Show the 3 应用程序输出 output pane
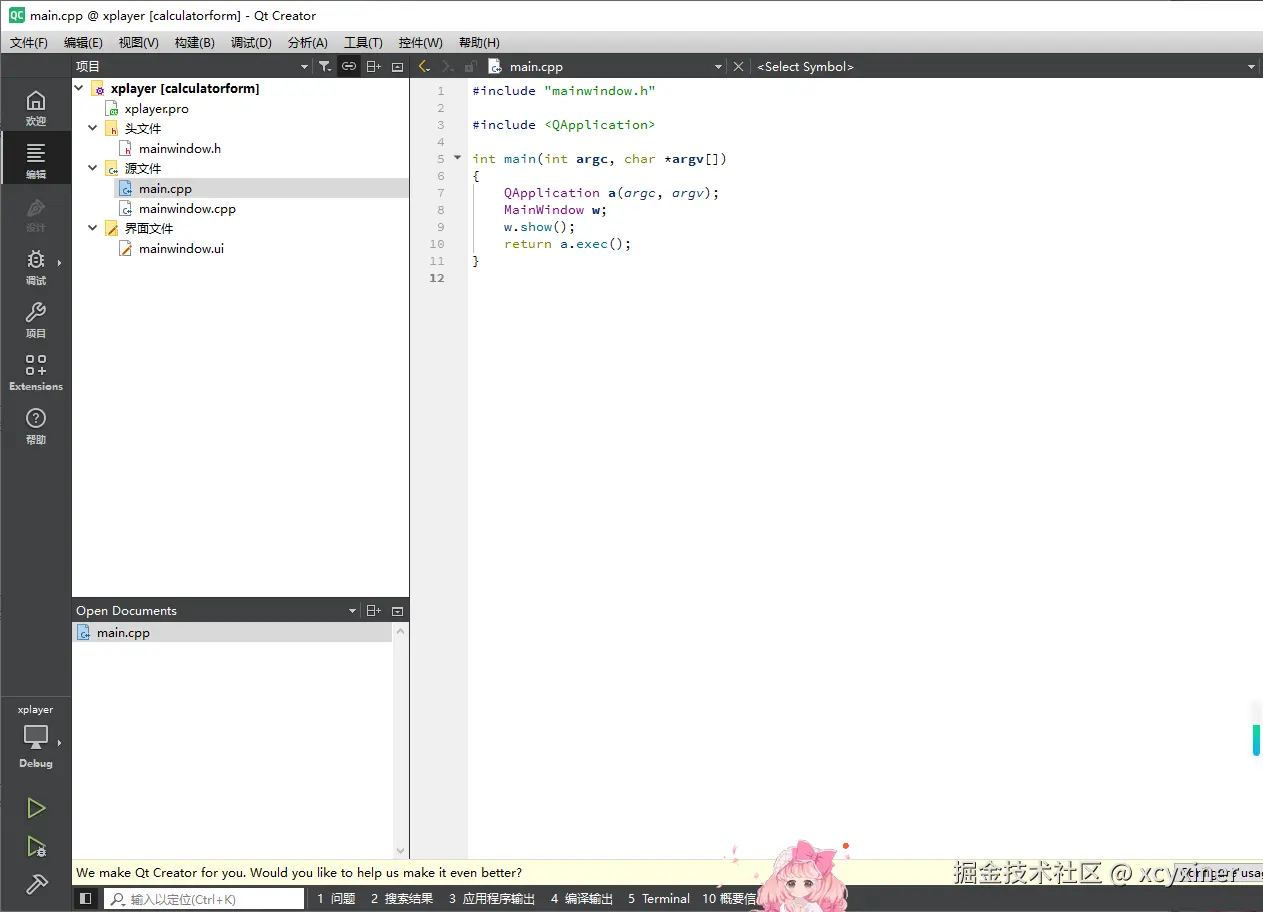1263x912 pixels. pos(492,899)
